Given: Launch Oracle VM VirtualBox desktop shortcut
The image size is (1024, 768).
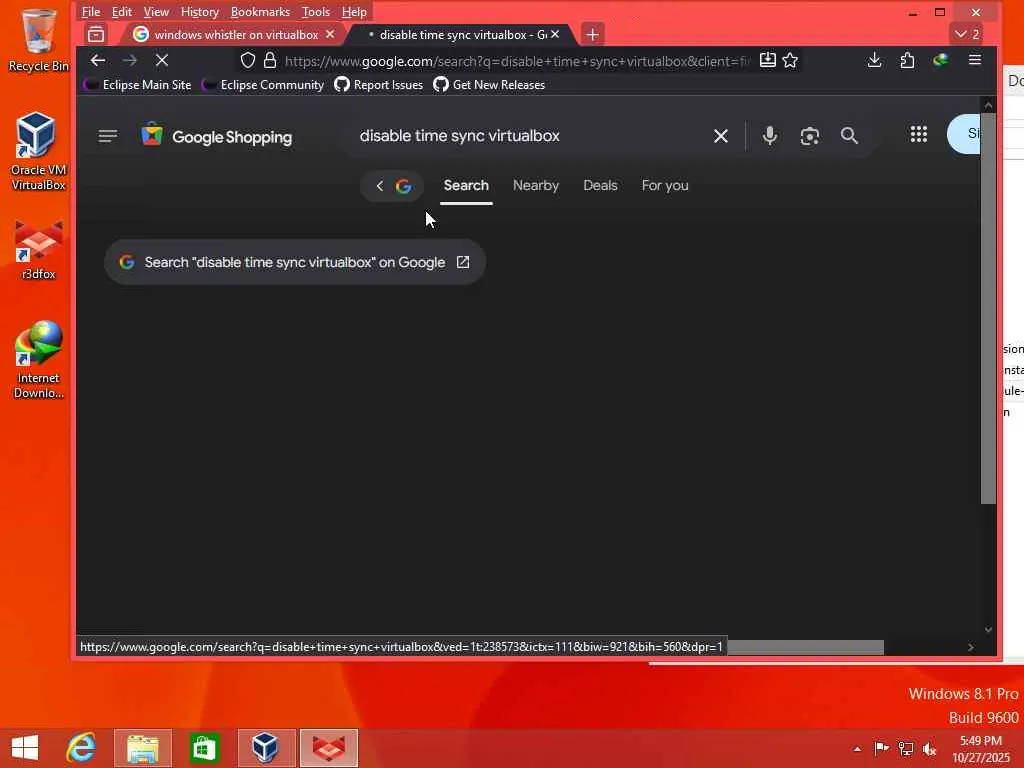Looking at the screenshot, I should tap(38, 152).
